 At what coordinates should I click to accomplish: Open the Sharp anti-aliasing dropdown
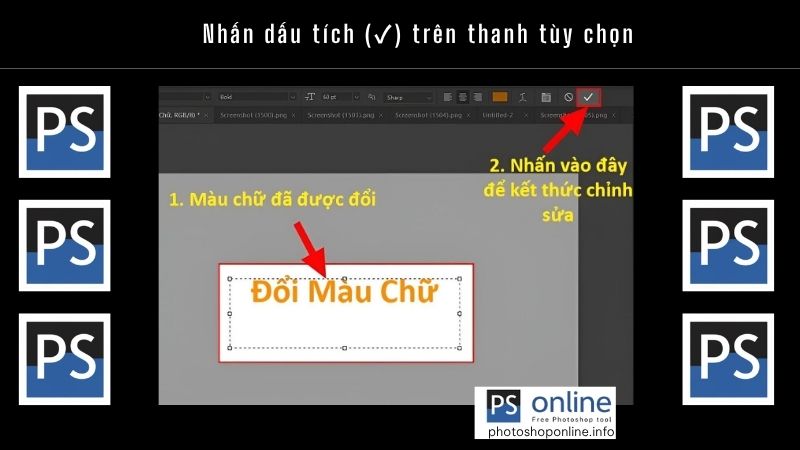pyautogui.click(x=409, y=97)
